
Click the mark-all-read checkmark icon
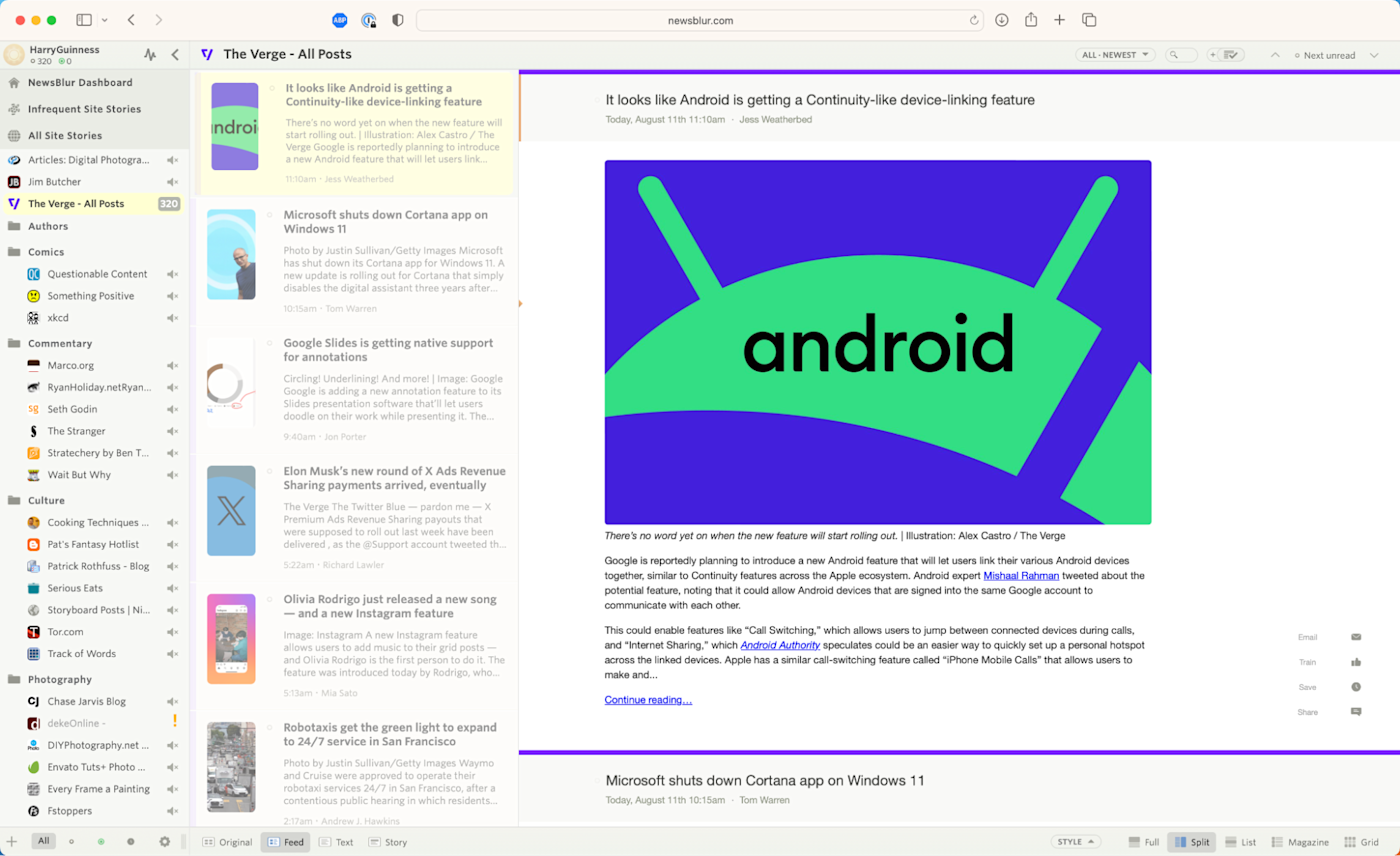(1233, 55)
